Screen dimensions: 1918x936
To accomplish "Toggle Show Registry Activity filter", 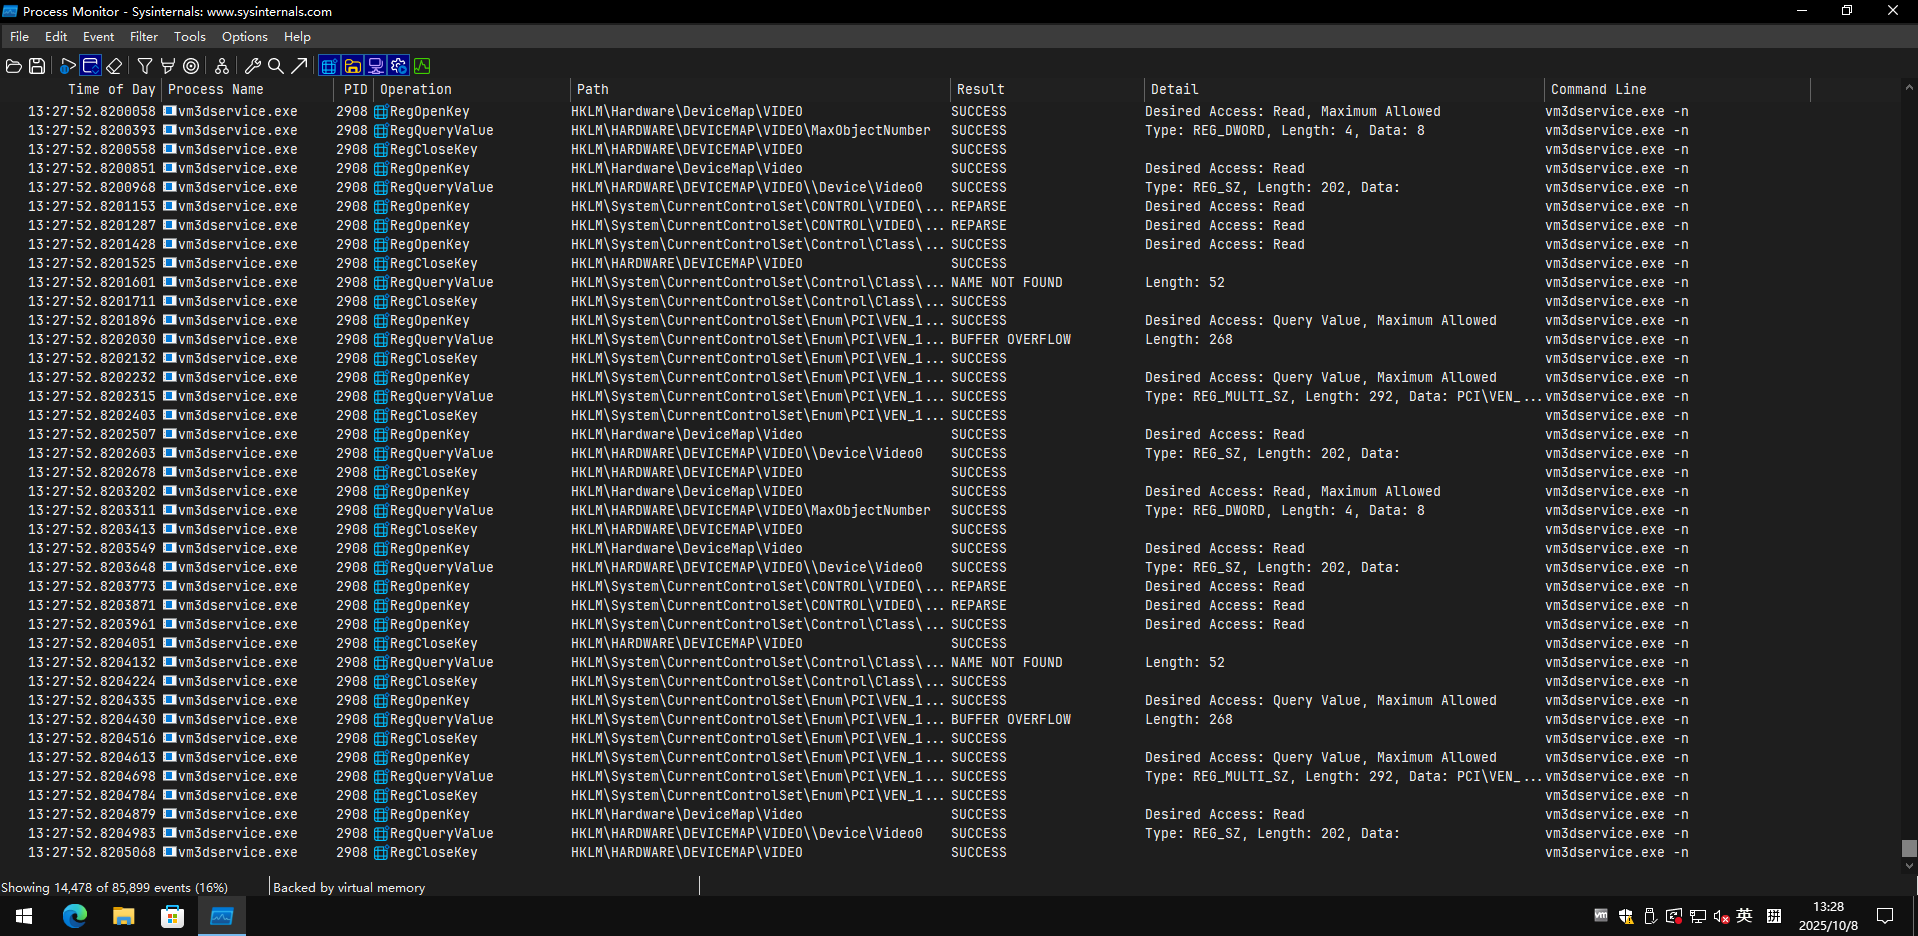I will pos(329,66).
